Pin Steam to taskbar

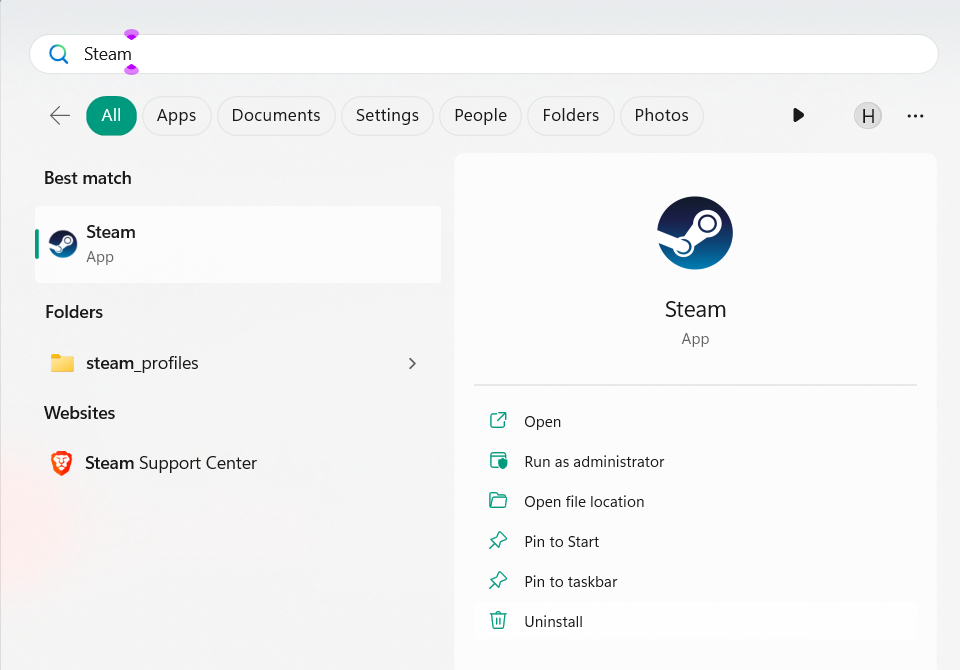(x=570, y=582)
